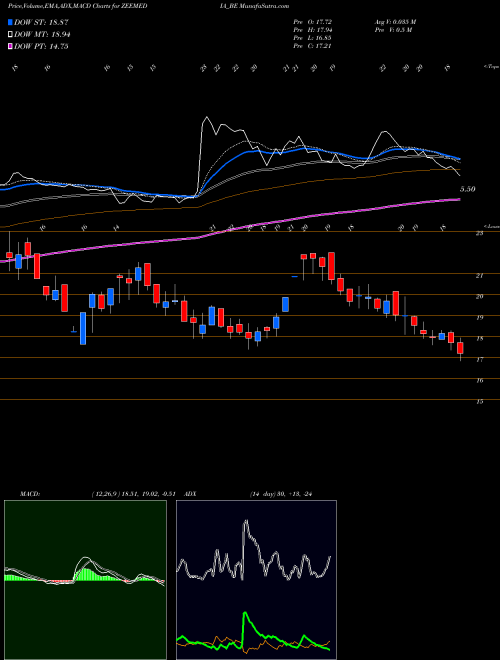Click the 23 price axis label
Screen dimensions: 500x660
click(479, 233)
